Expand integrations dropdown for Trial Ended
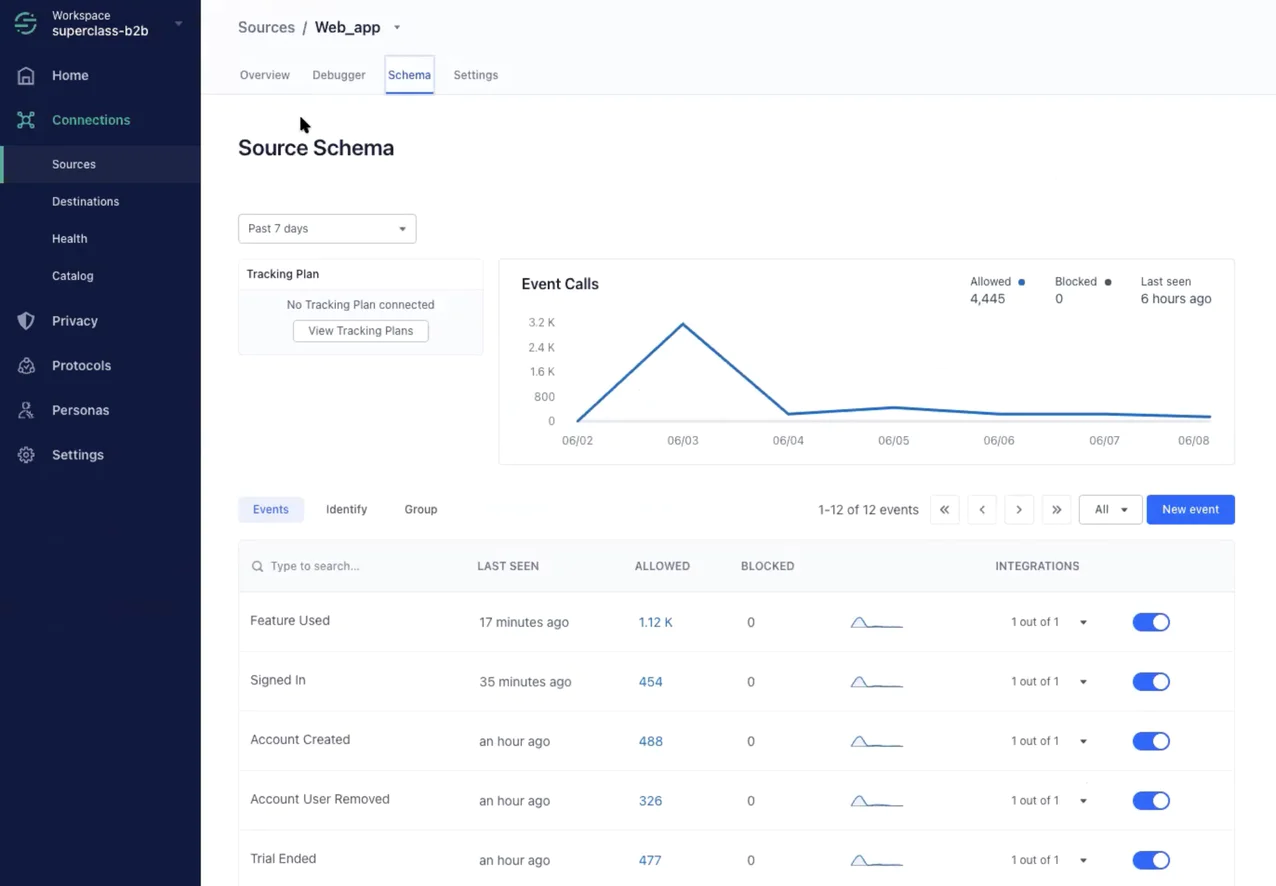This screenshot has height=886, width=1276. pos(1083,861)
